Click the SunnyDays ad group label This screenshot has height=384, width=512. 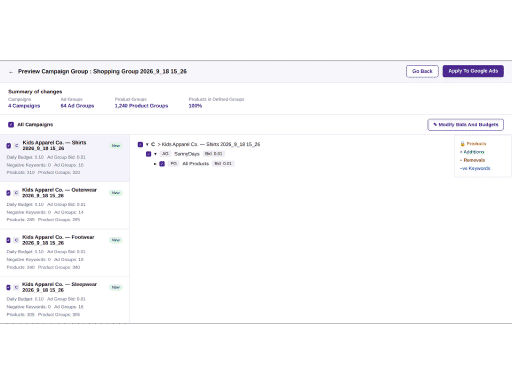[187, 154]
